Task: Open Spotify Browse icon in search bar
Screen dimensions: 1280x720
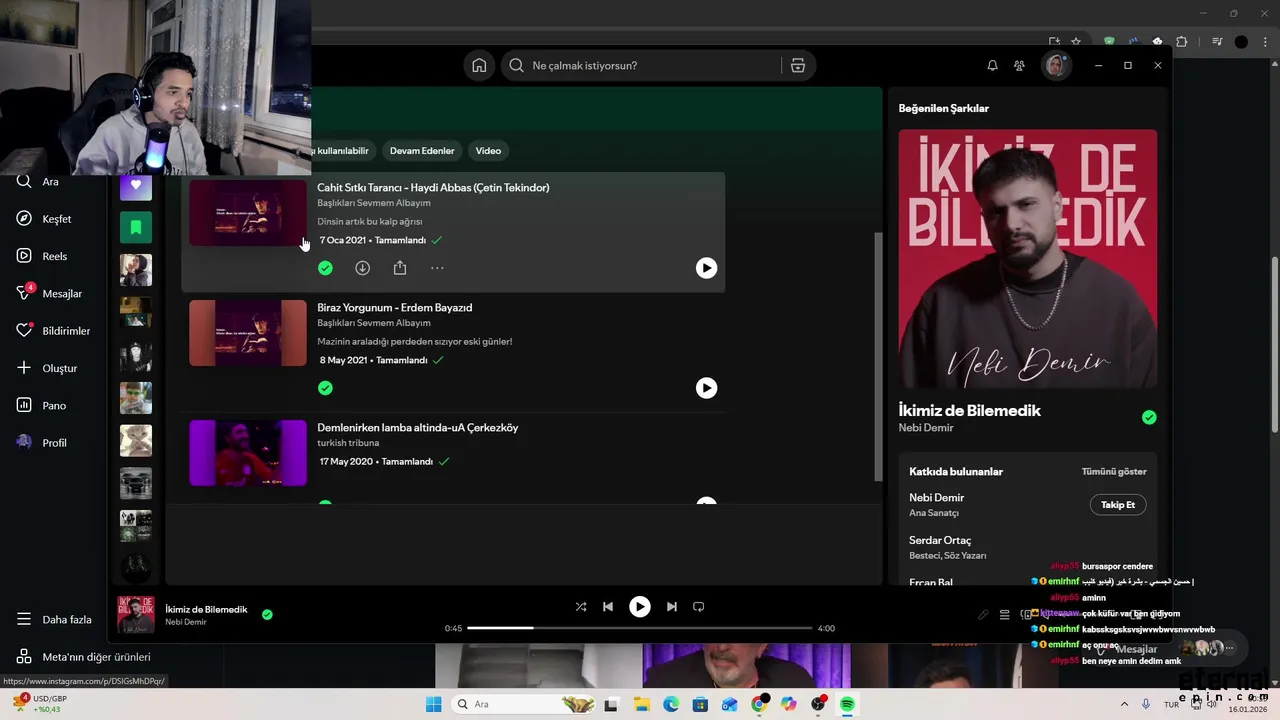Action: 797,65
